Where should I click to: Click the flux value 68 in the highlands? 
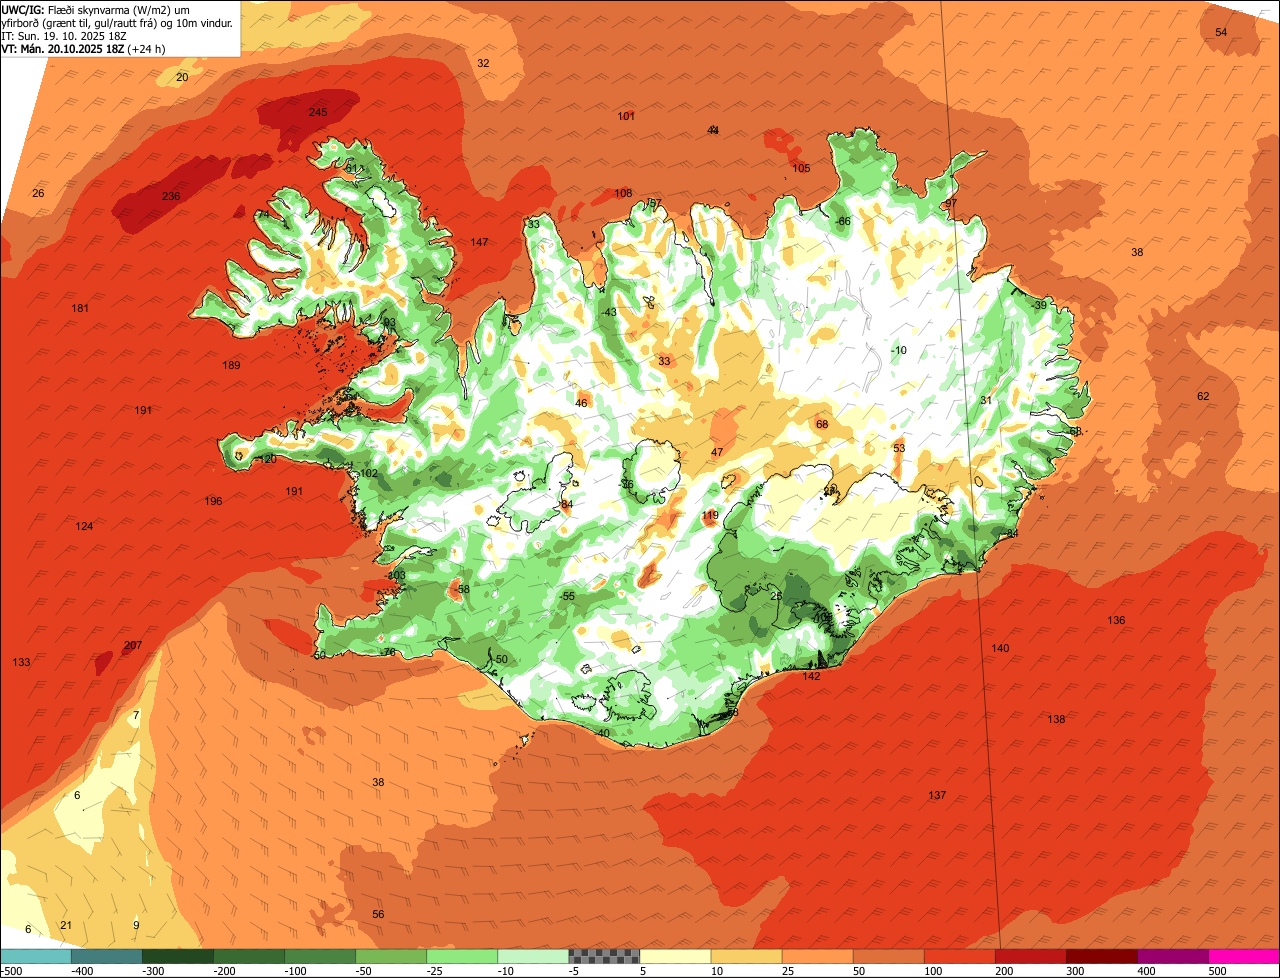[x=822, y=424]
